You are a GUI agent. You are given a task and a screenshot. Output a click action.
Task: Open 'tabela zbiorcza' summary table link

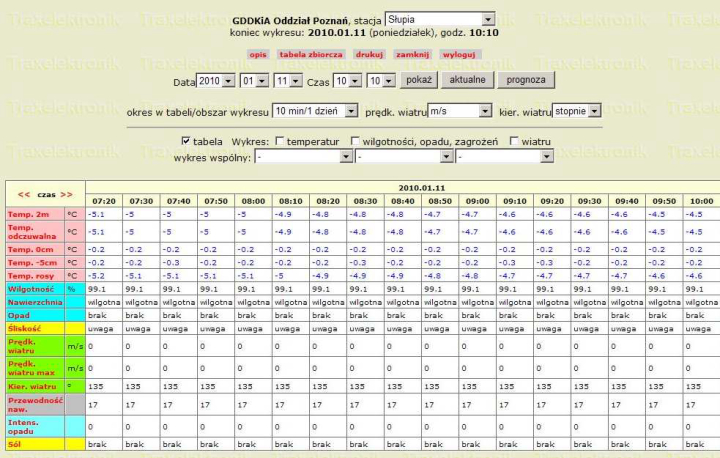311,54
